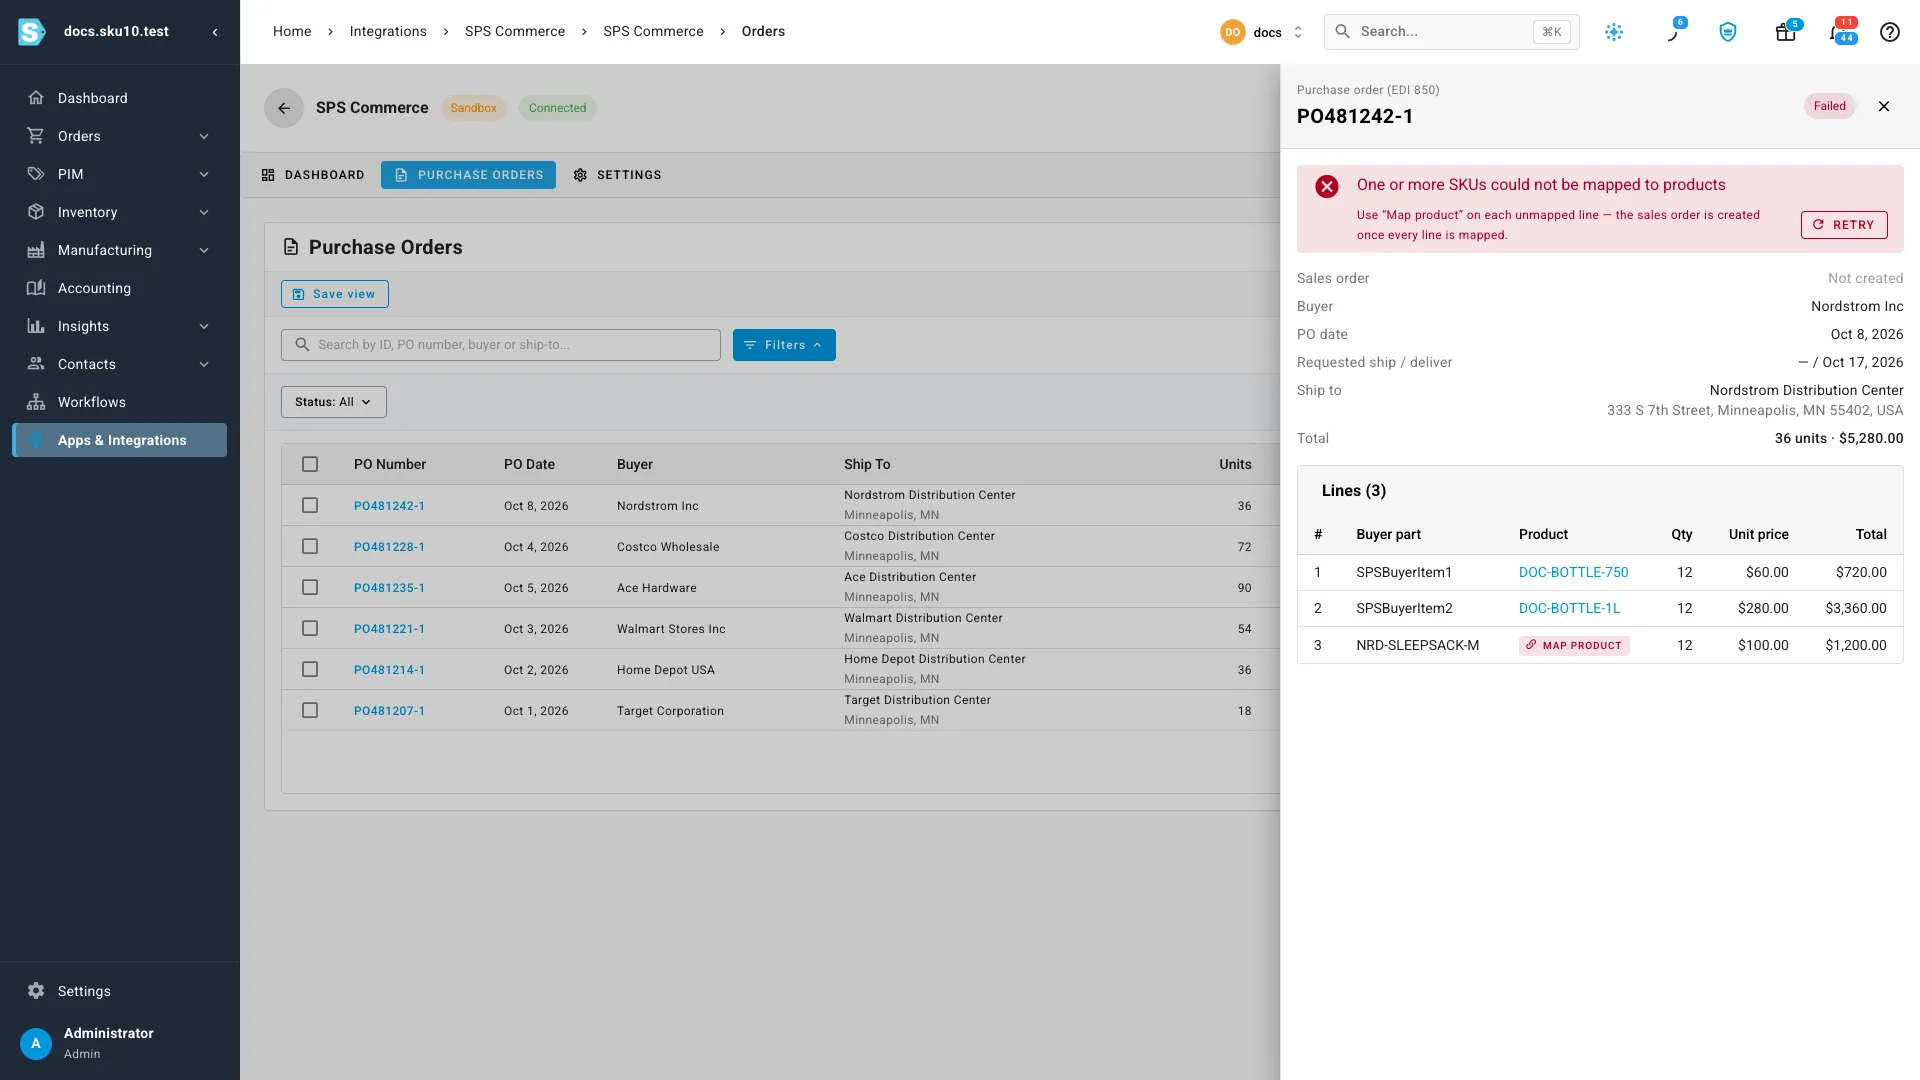Image resolution: width=1920 pixels, height=1080 pixels.
Task: Collapse the sidebar with the chevron
Action: pos(215,32)
